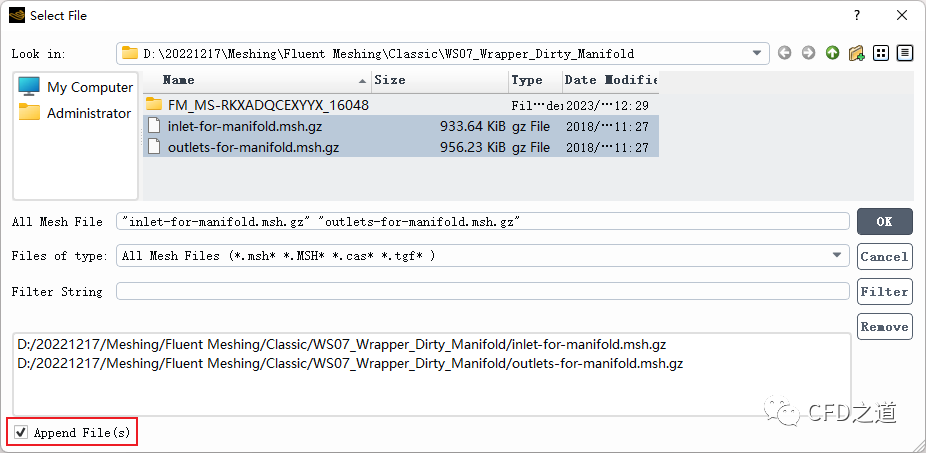The image size is (926, 453).
Task: Go up to the parent directory
Action: [832, 53]
